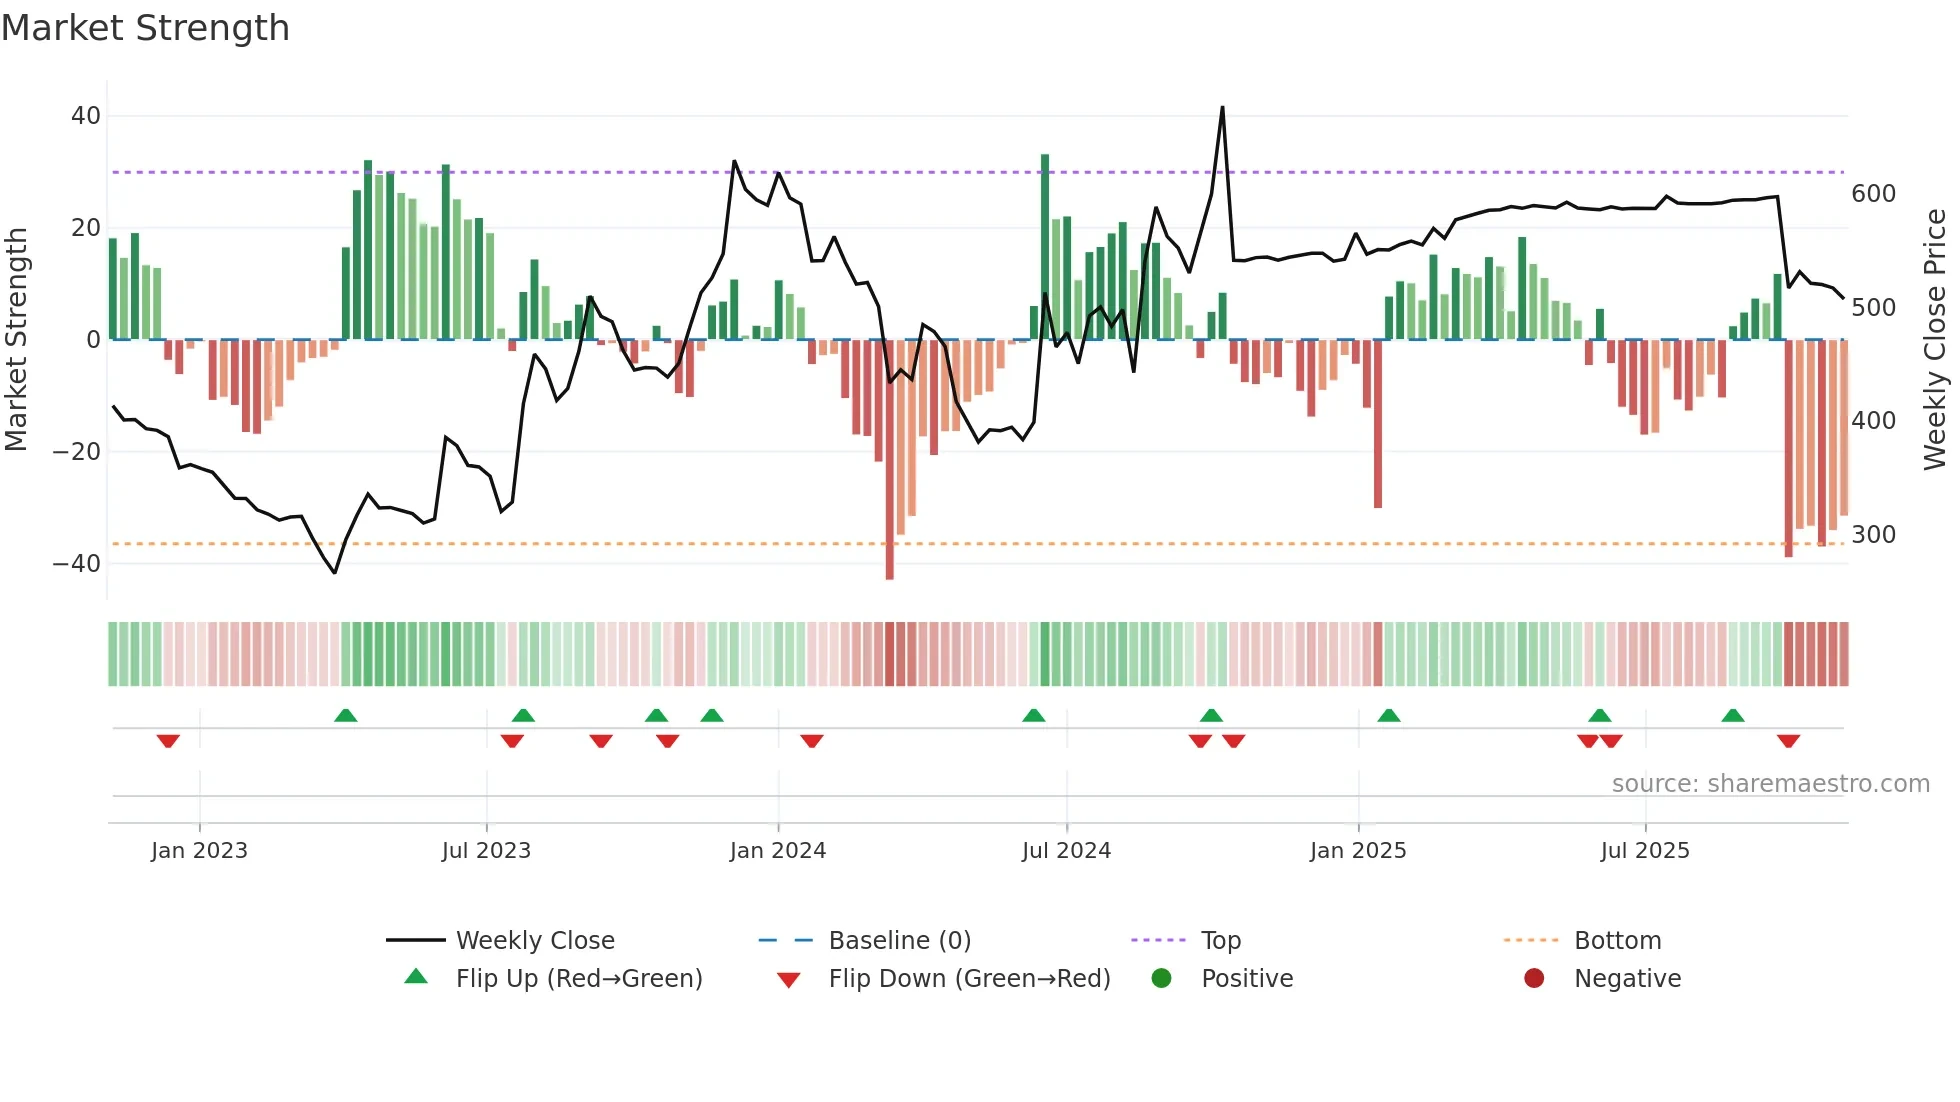1960x1102 pixels.
Task: Click the green Positive legend circle
Action: 1161,978
